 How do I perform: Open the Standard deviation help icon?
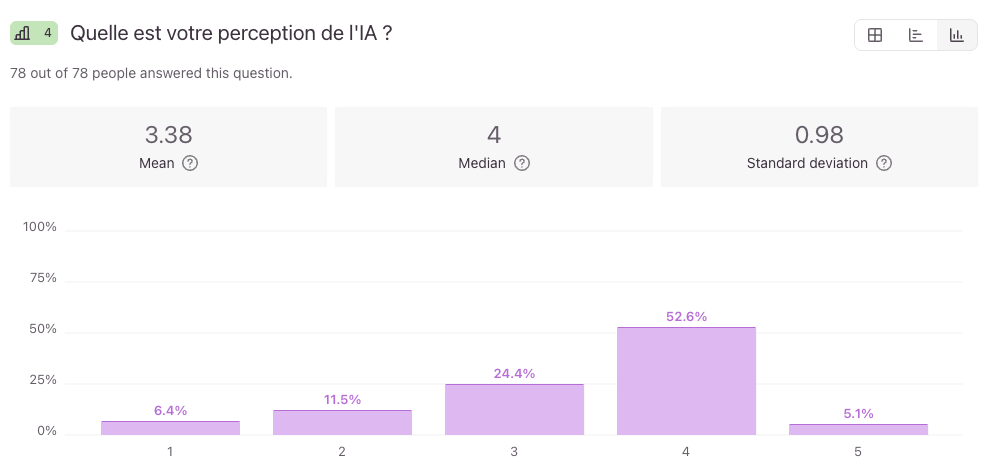click(884, 163)
